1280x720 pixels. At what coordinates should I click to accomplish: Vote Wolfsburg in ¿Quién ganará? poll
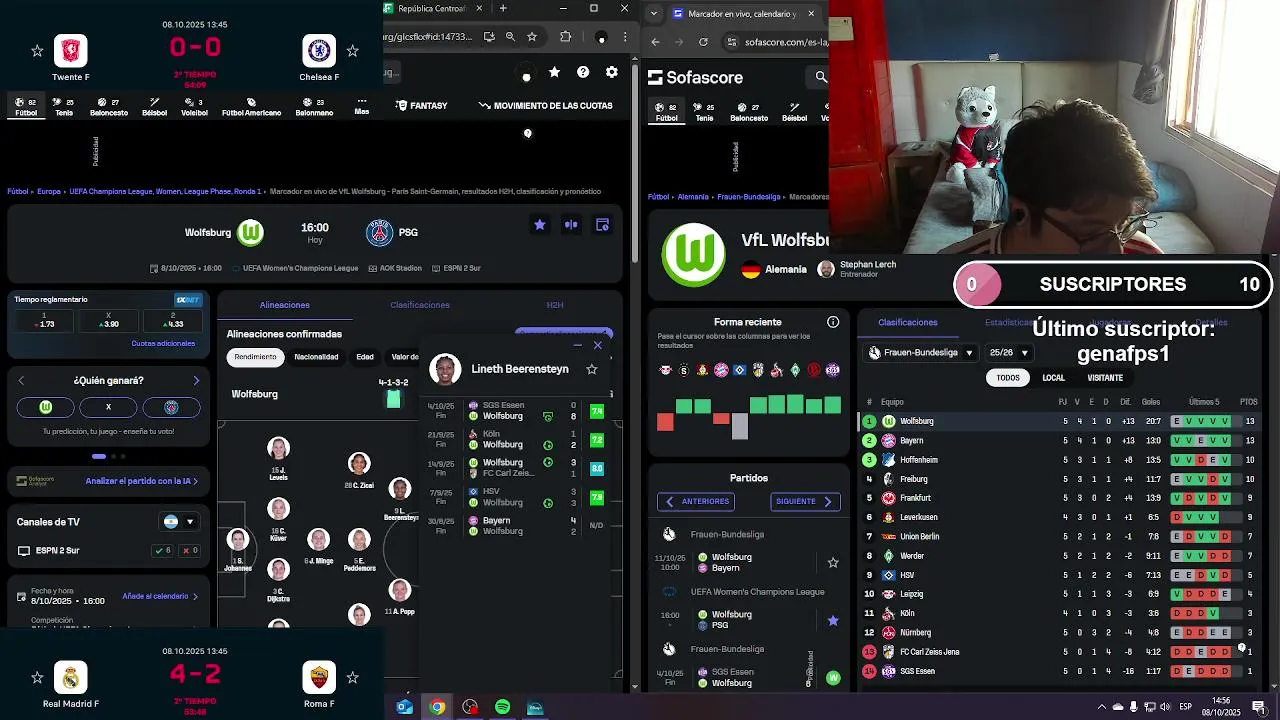45,407
